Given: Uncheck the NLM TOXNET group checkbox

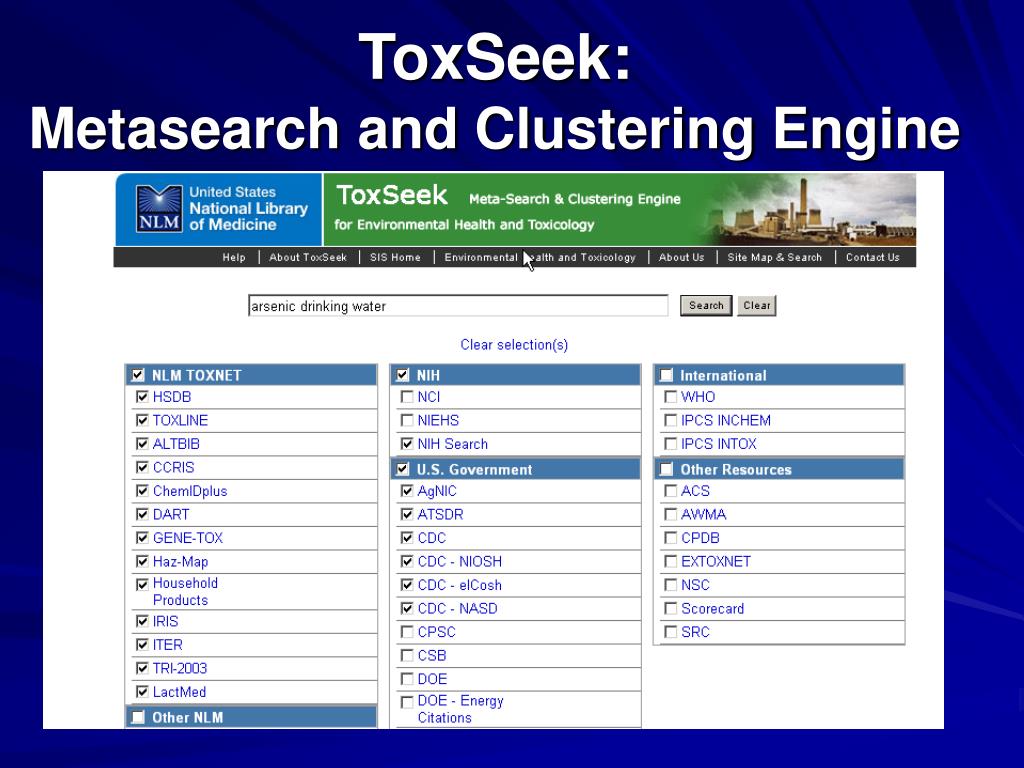Looking at the screenshot, I should click(x=138, y=375).
